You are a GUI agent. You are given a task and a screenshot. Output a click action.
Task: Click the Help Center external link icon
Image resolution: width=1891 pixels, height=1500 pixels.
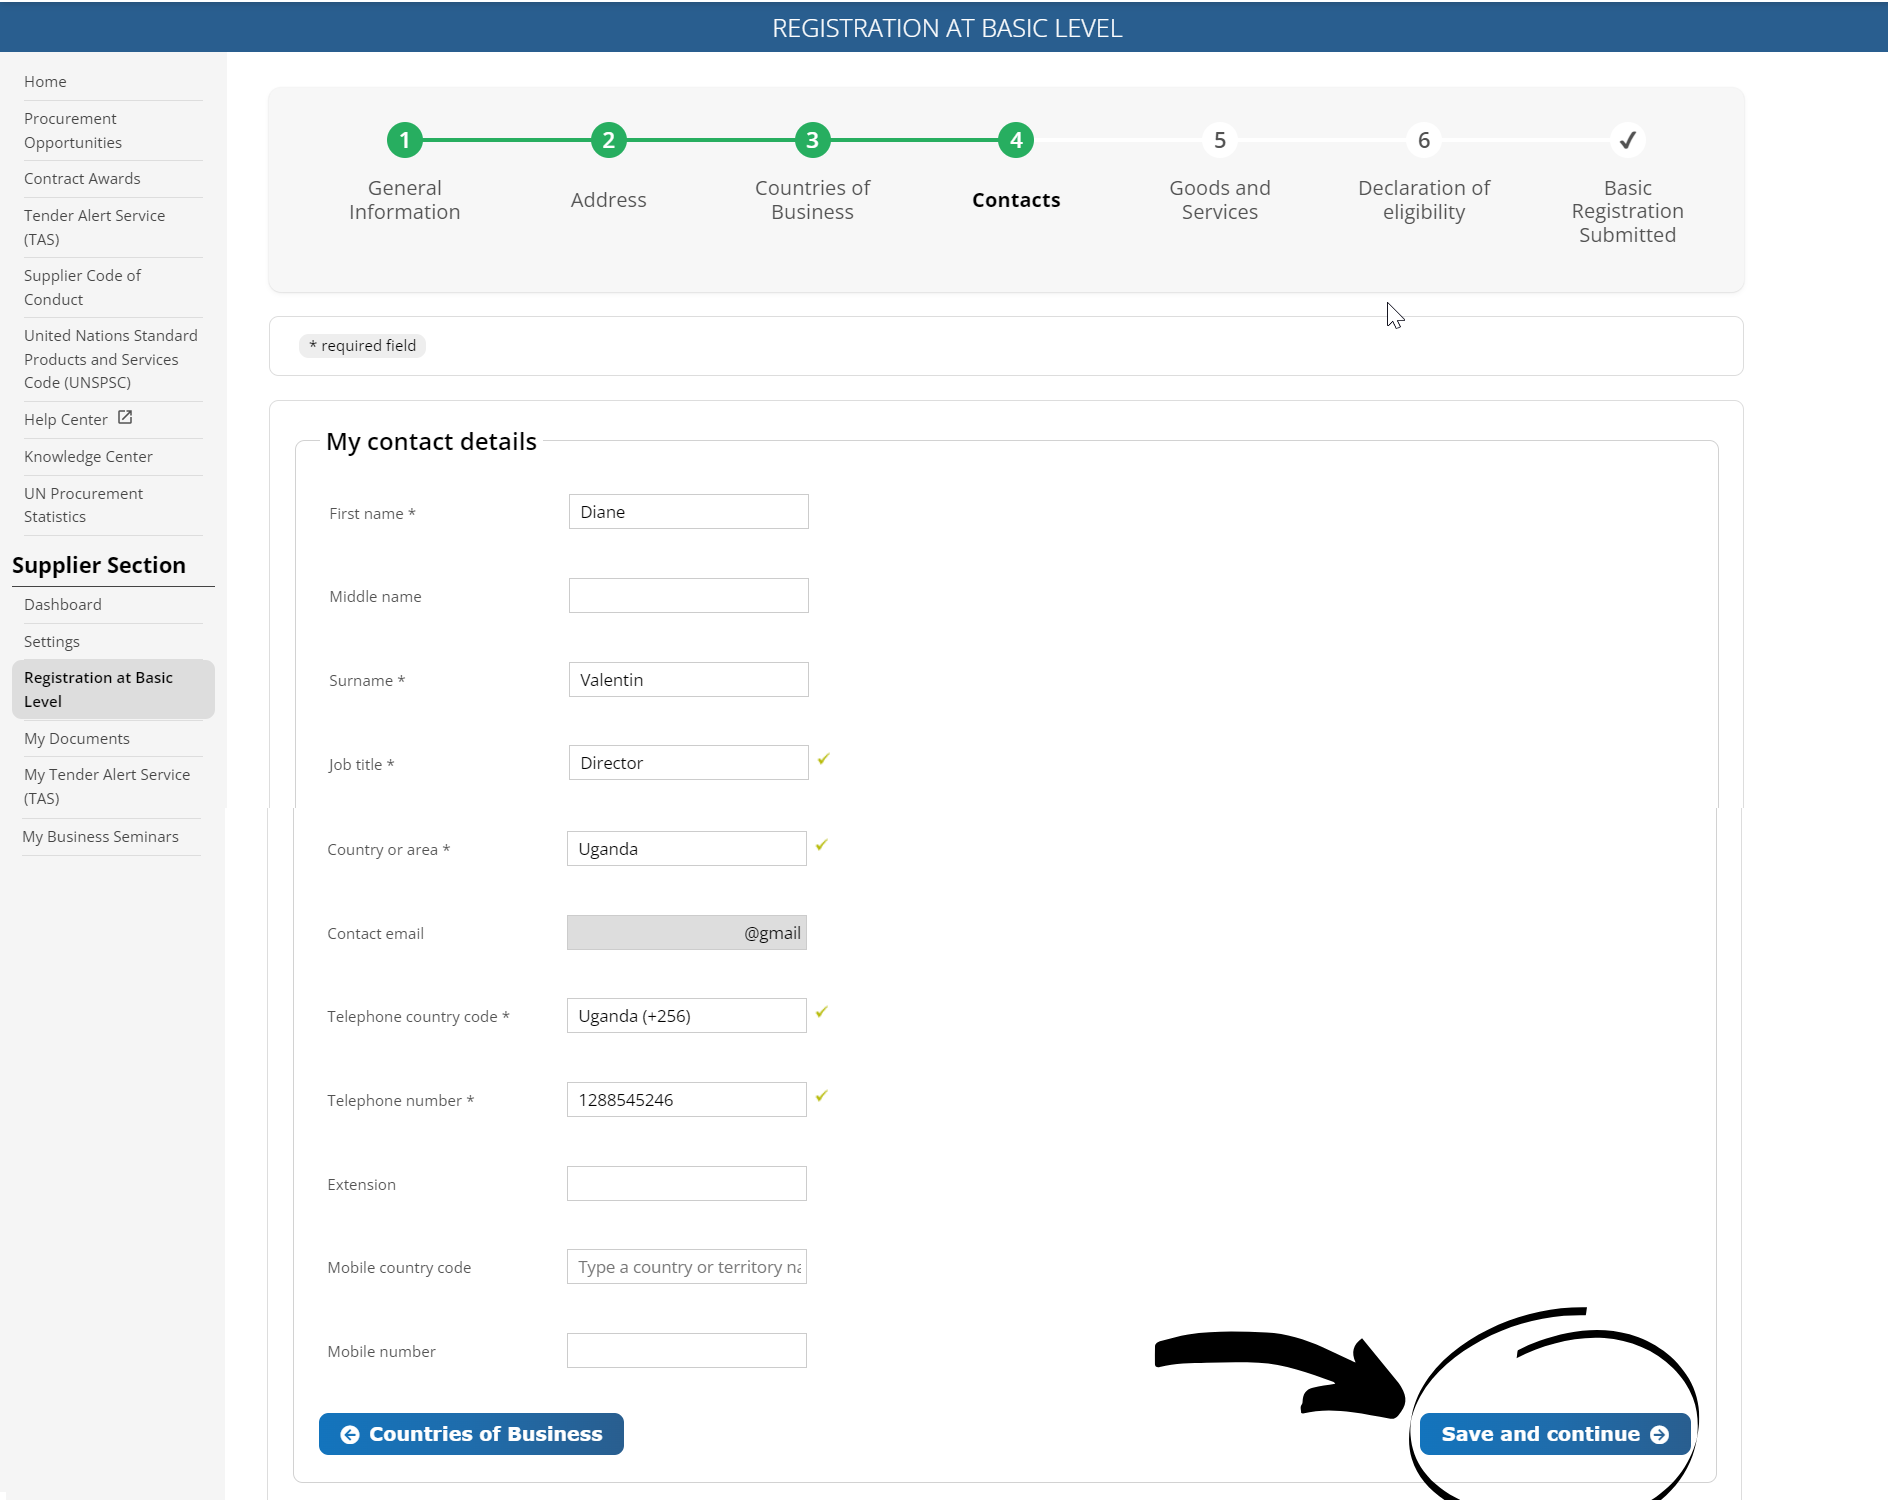tap(125, 418)
